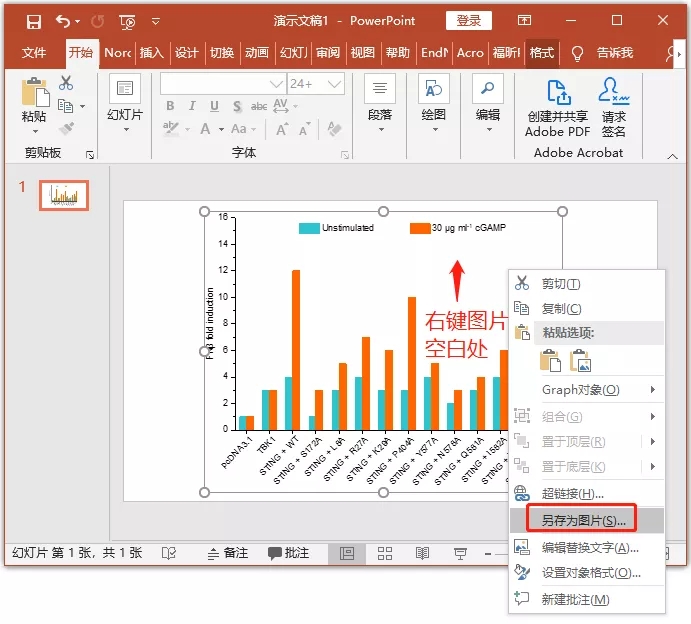Click the Request Signature icon
This screenshot has width=691, height=624.
tap(613, 94)
